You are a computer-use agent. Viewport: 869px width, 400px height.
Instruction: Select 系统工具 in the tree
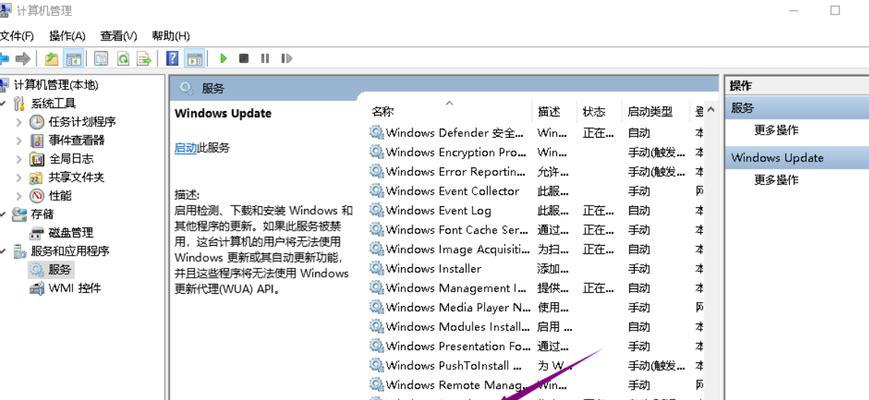53,104
